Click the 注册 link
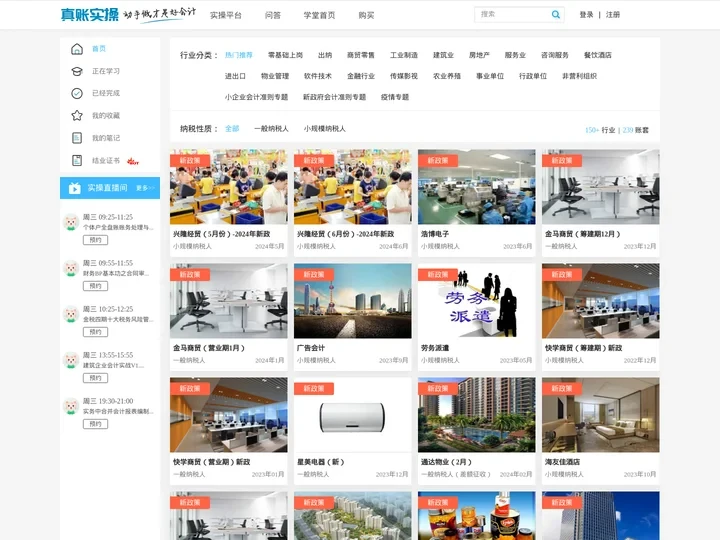The width and height of the screenshot is (720, 540). [613, 15]
